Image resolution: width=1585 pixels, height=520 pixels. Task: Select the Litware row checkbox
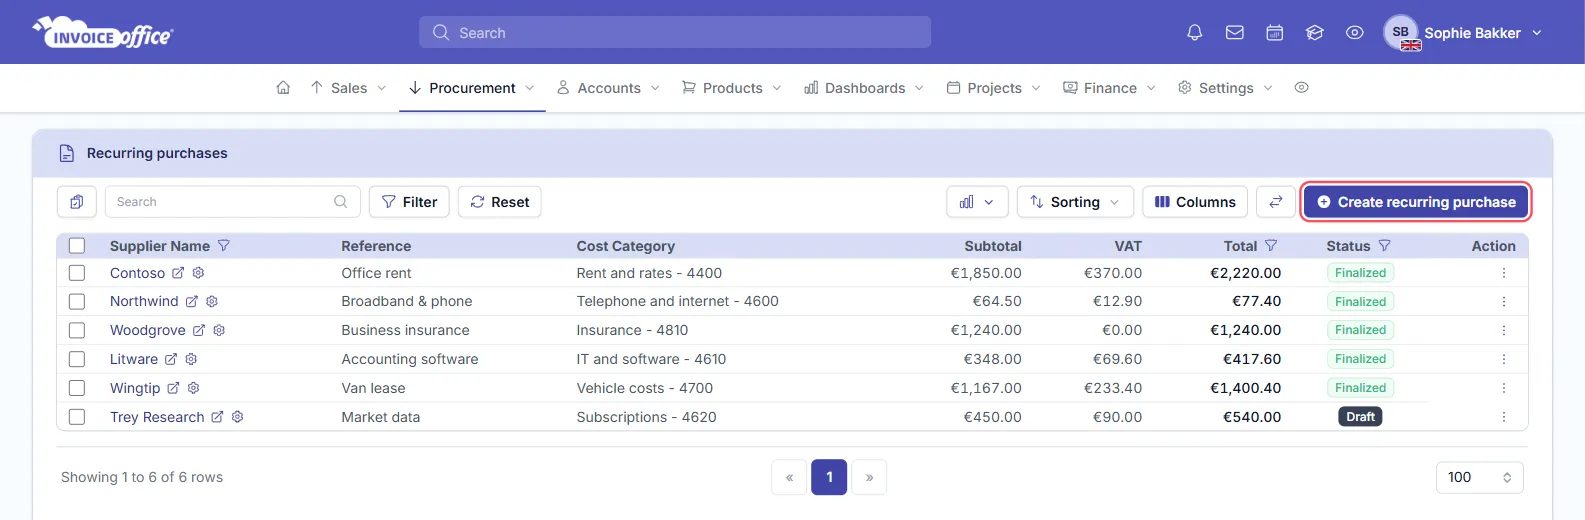point(77,359)
